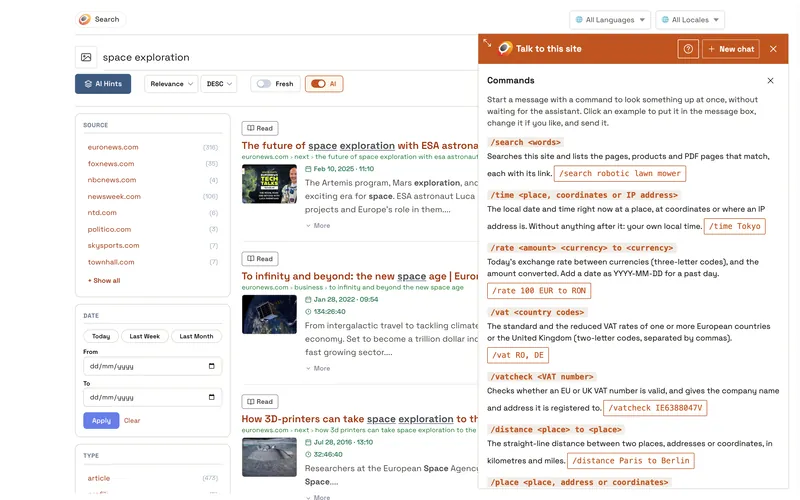Open the satellite over Earth thumbnail
Image resolution: width=800 pixels, height=500 pixels.
[269, 314]
